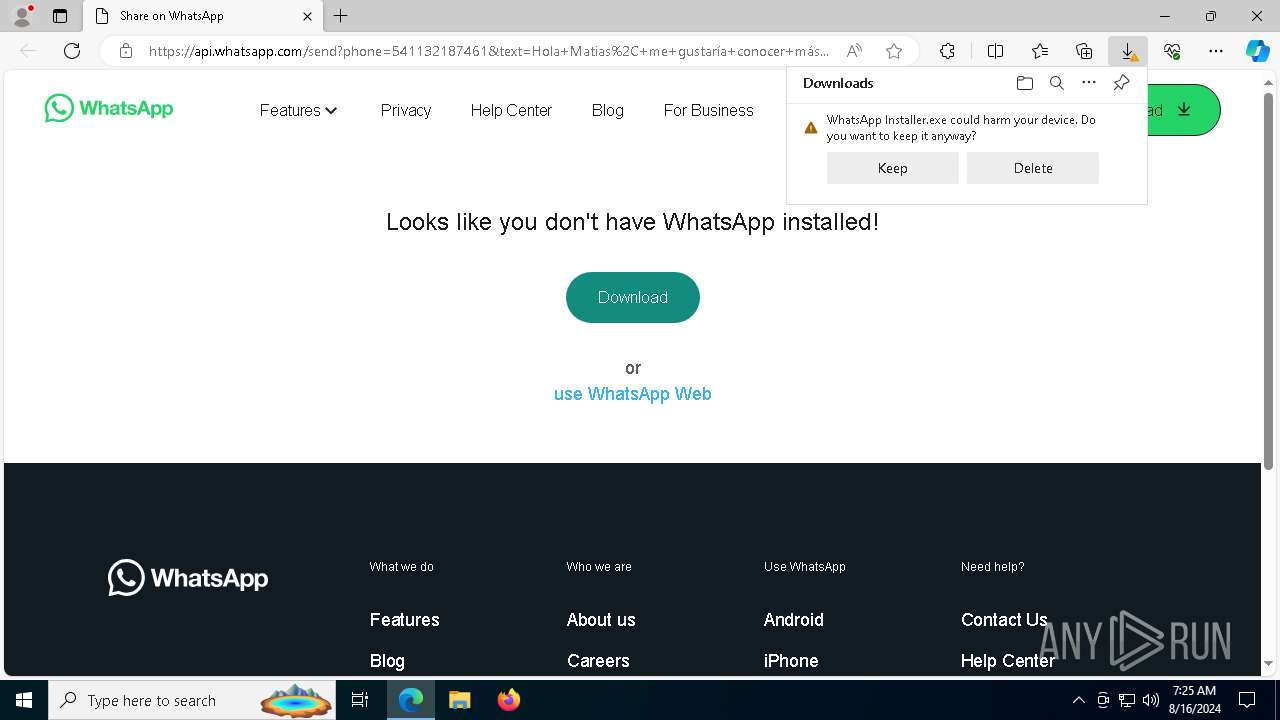Click the Read aloud icon in address bar
The height and width of the screenshot is (720, 1280).
[854, 51]
